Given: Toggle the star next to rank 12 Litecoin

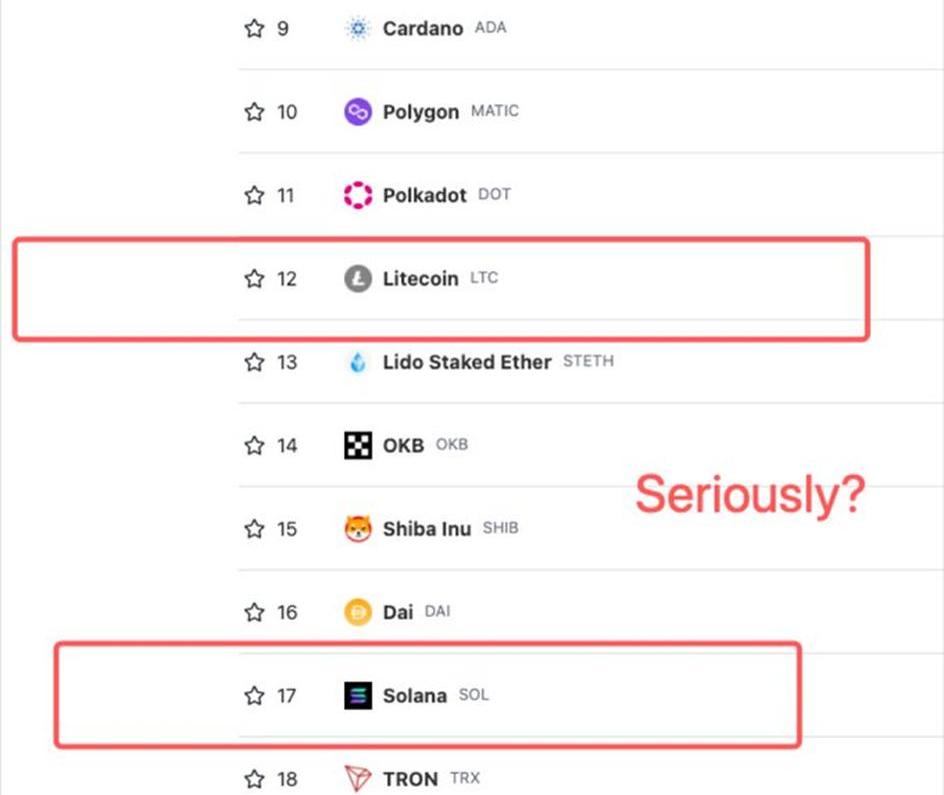Looking at the screenshot, I should click(254, 279).
